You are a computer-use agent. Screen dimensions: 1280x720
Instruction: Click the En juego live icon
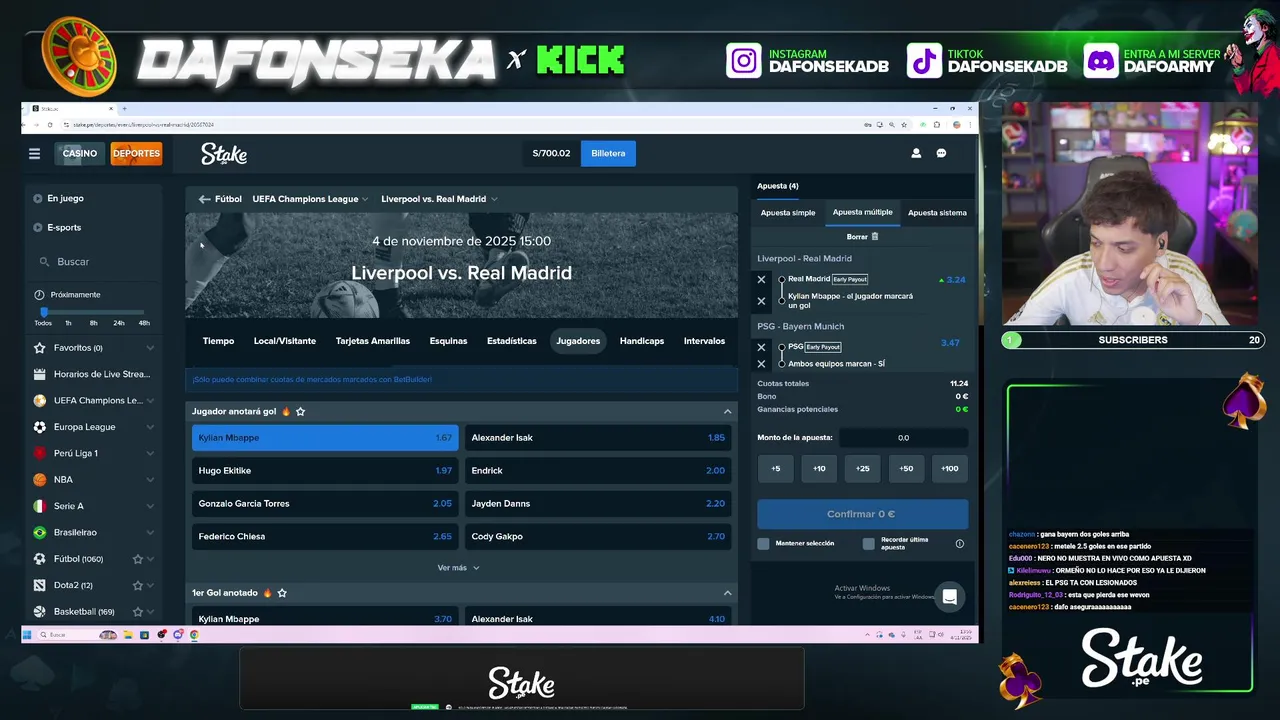click(38, 198)
